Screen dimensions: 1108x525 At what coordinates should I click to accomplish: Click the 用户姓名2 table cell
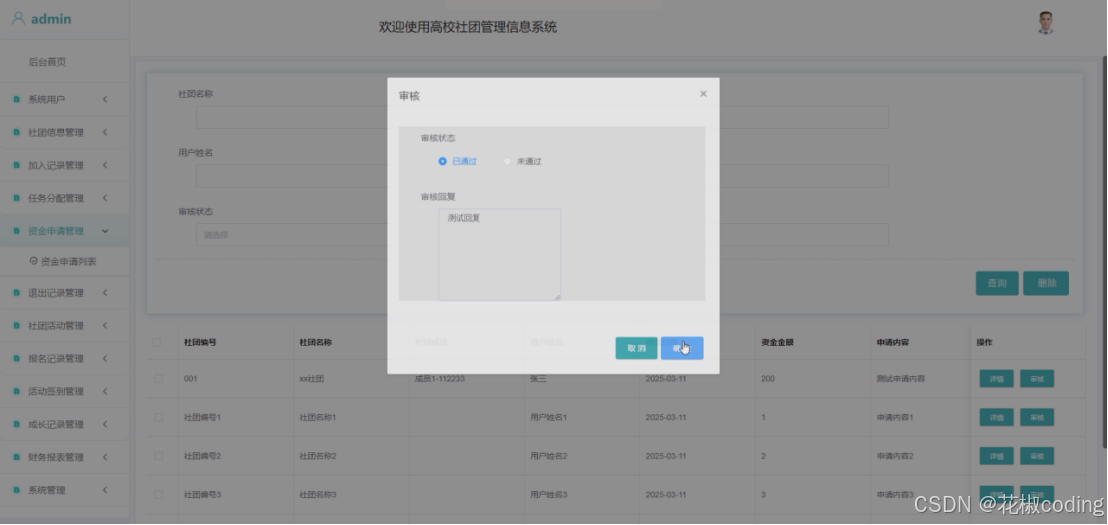549,456
